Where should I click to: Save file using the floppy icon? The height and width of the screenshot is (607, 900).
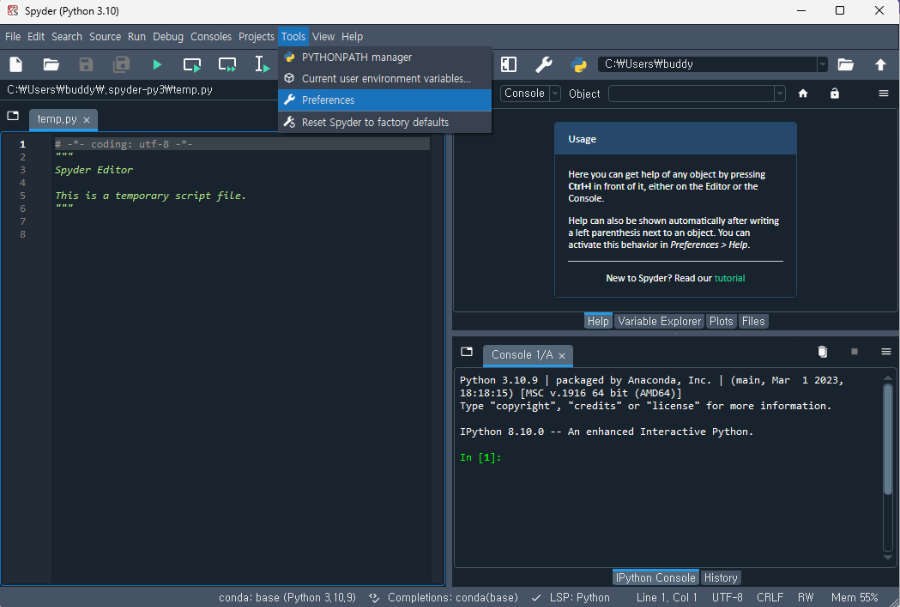coord(86,64)
